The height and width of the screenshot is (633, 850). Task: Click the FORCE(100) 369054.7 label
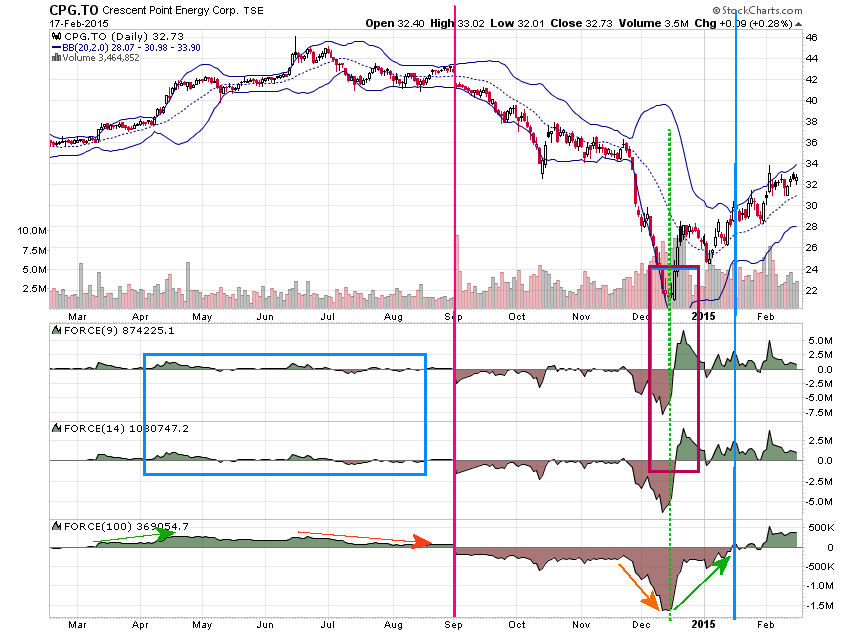coord(126,526)
